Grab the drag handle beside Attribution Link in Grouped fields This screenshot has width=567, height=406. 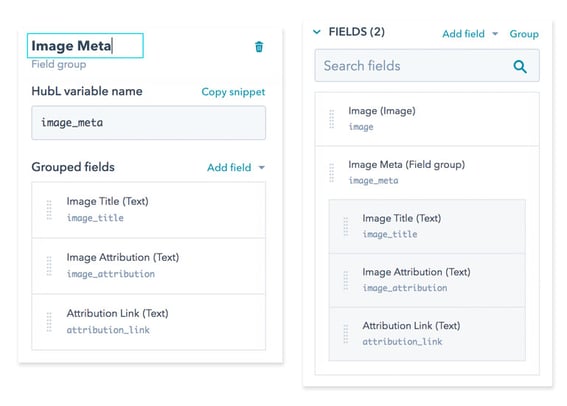pyautogui.click(x=49, y=322)
